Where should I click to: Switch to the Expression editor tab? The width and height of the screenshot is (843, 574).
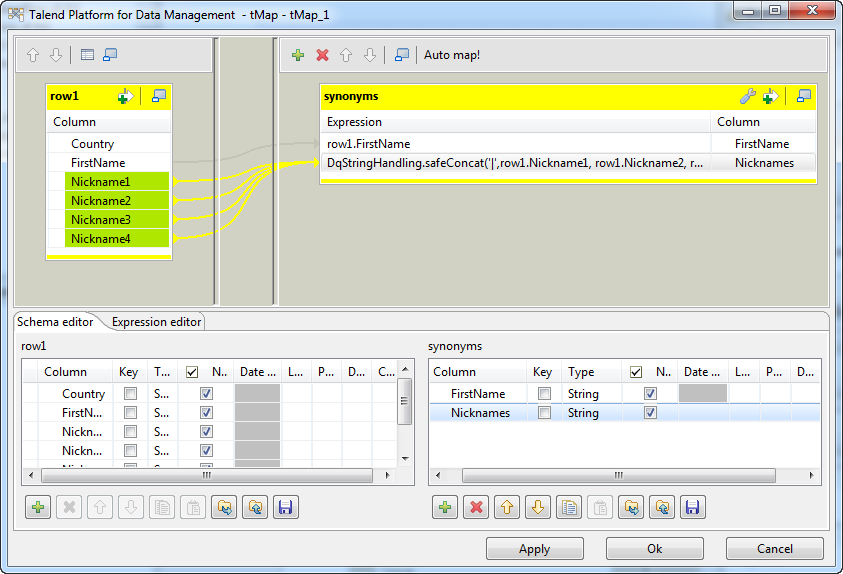point(156,322)
